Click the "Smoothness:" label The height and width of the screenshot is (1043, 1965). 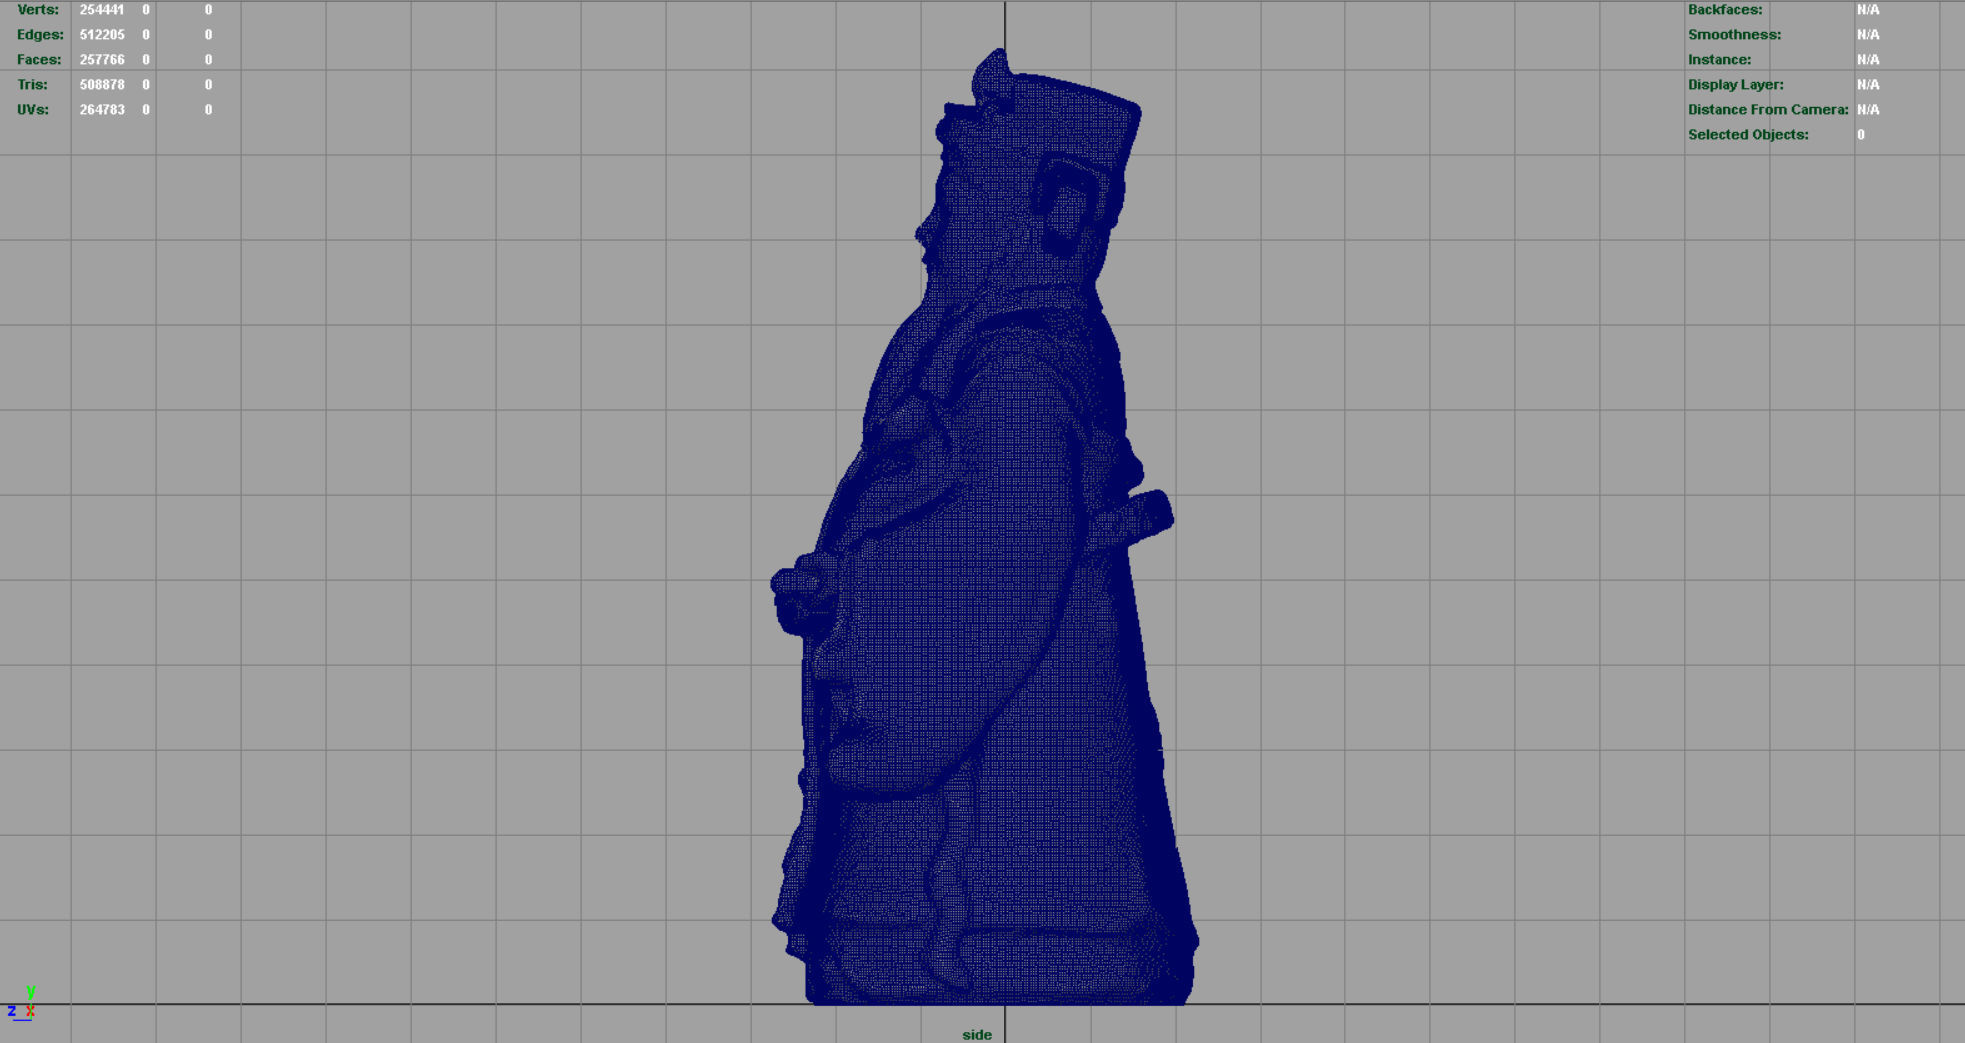pos(1734,35)
